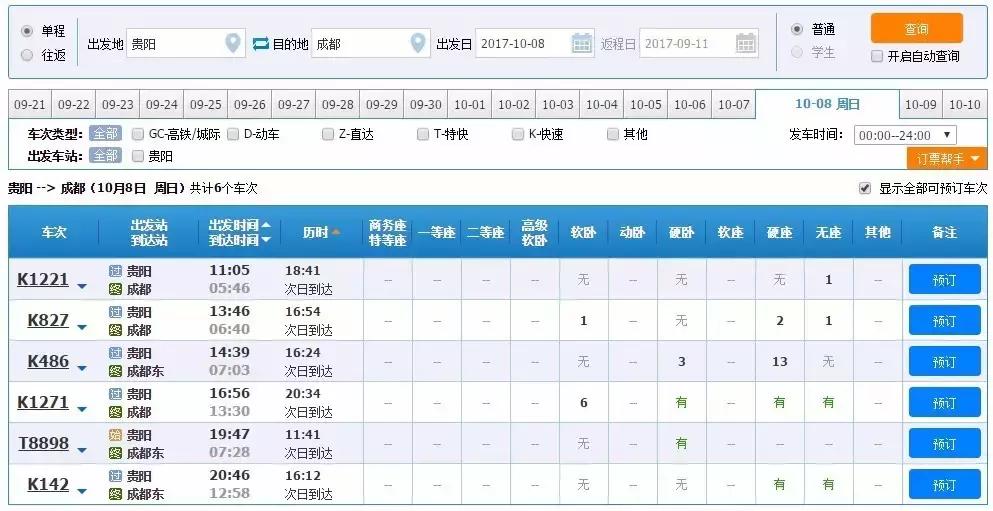993x511 pixels.
Task: Select 全部 for departure station filter
Action: [105, 156]
